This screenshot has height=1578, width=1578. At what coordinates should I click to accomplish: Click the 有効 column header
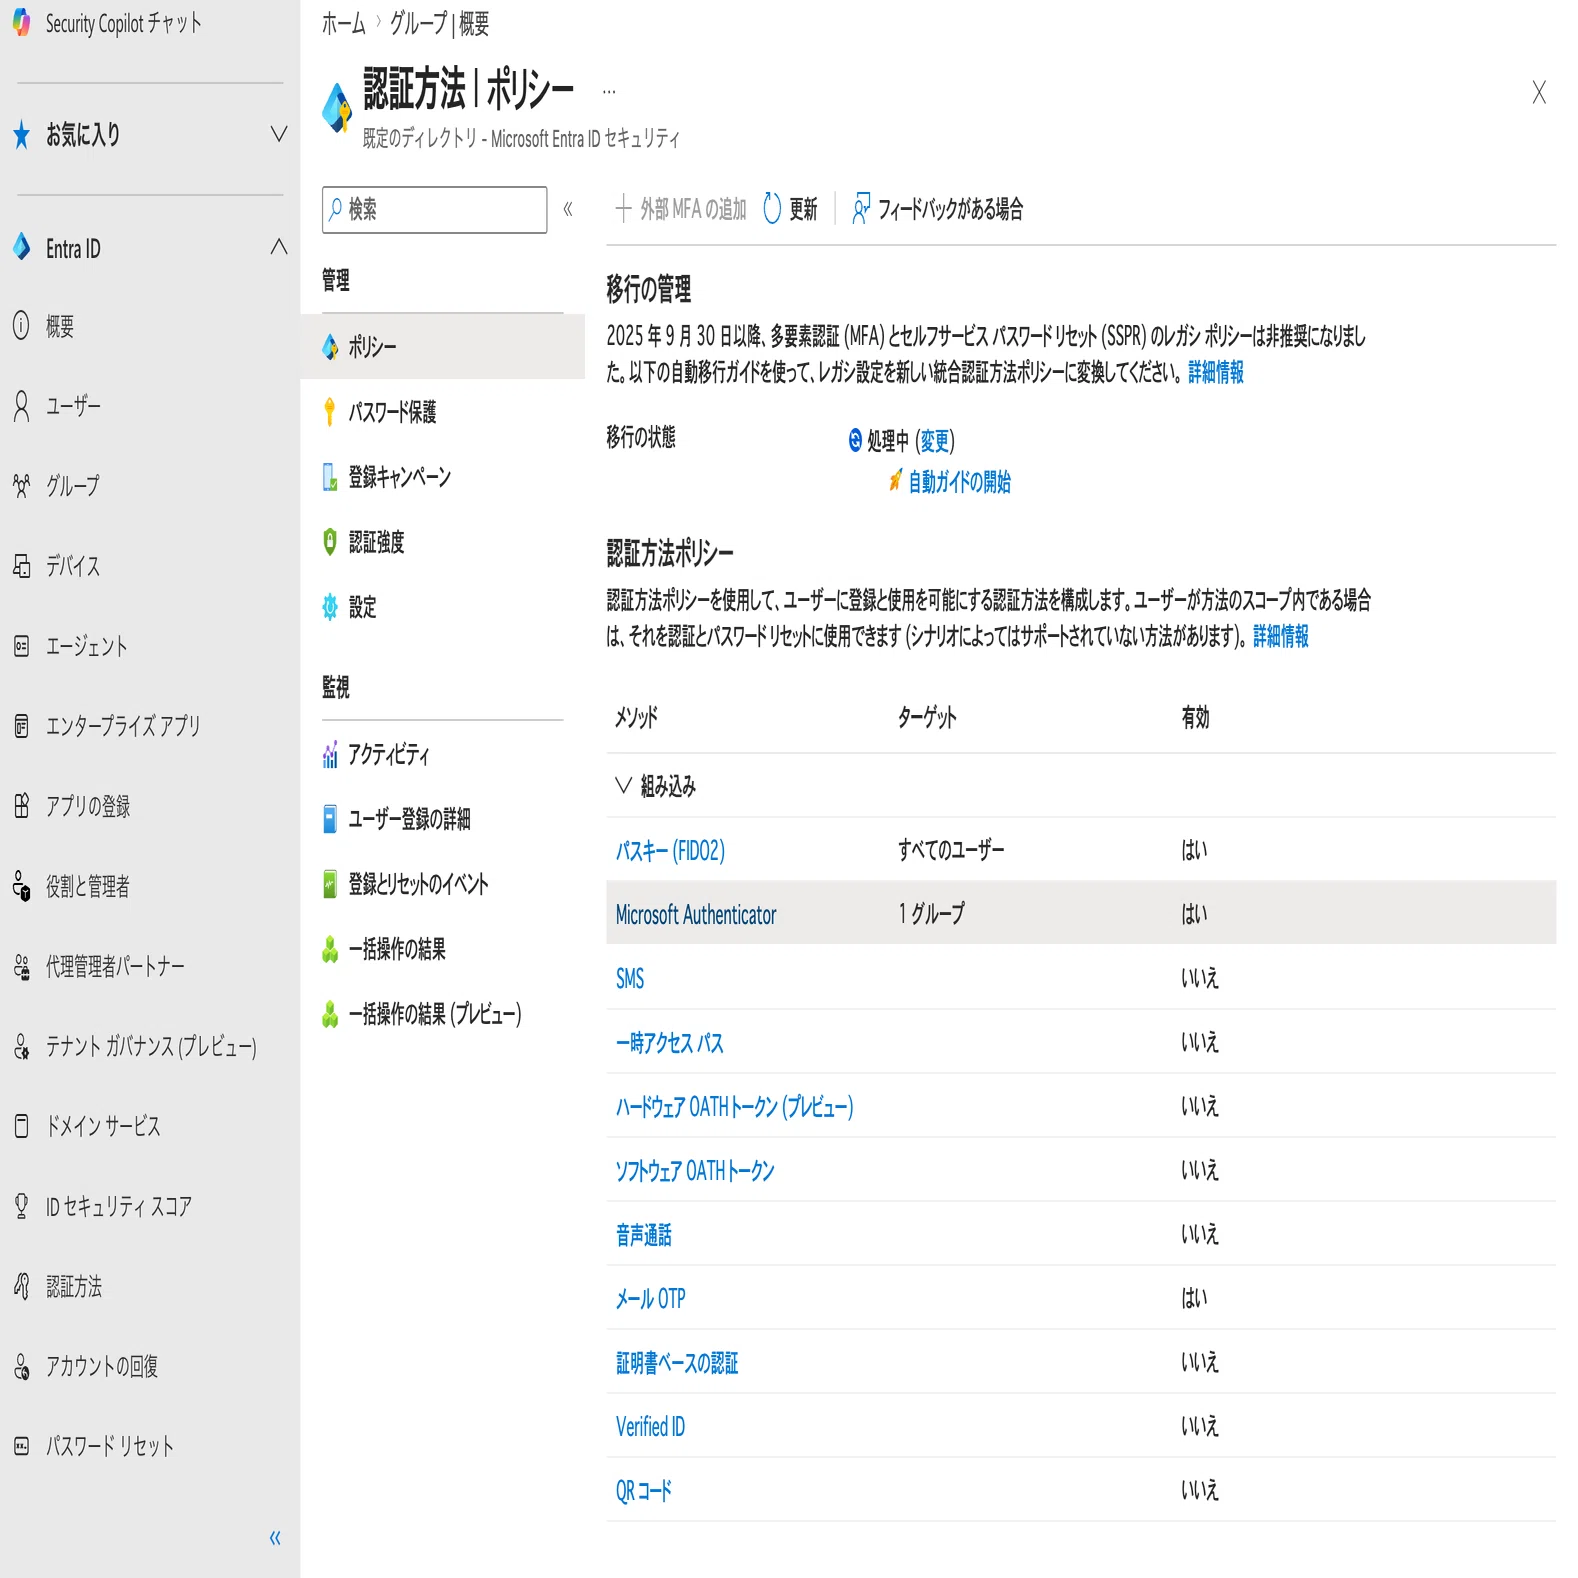(x=1196, y=717)
